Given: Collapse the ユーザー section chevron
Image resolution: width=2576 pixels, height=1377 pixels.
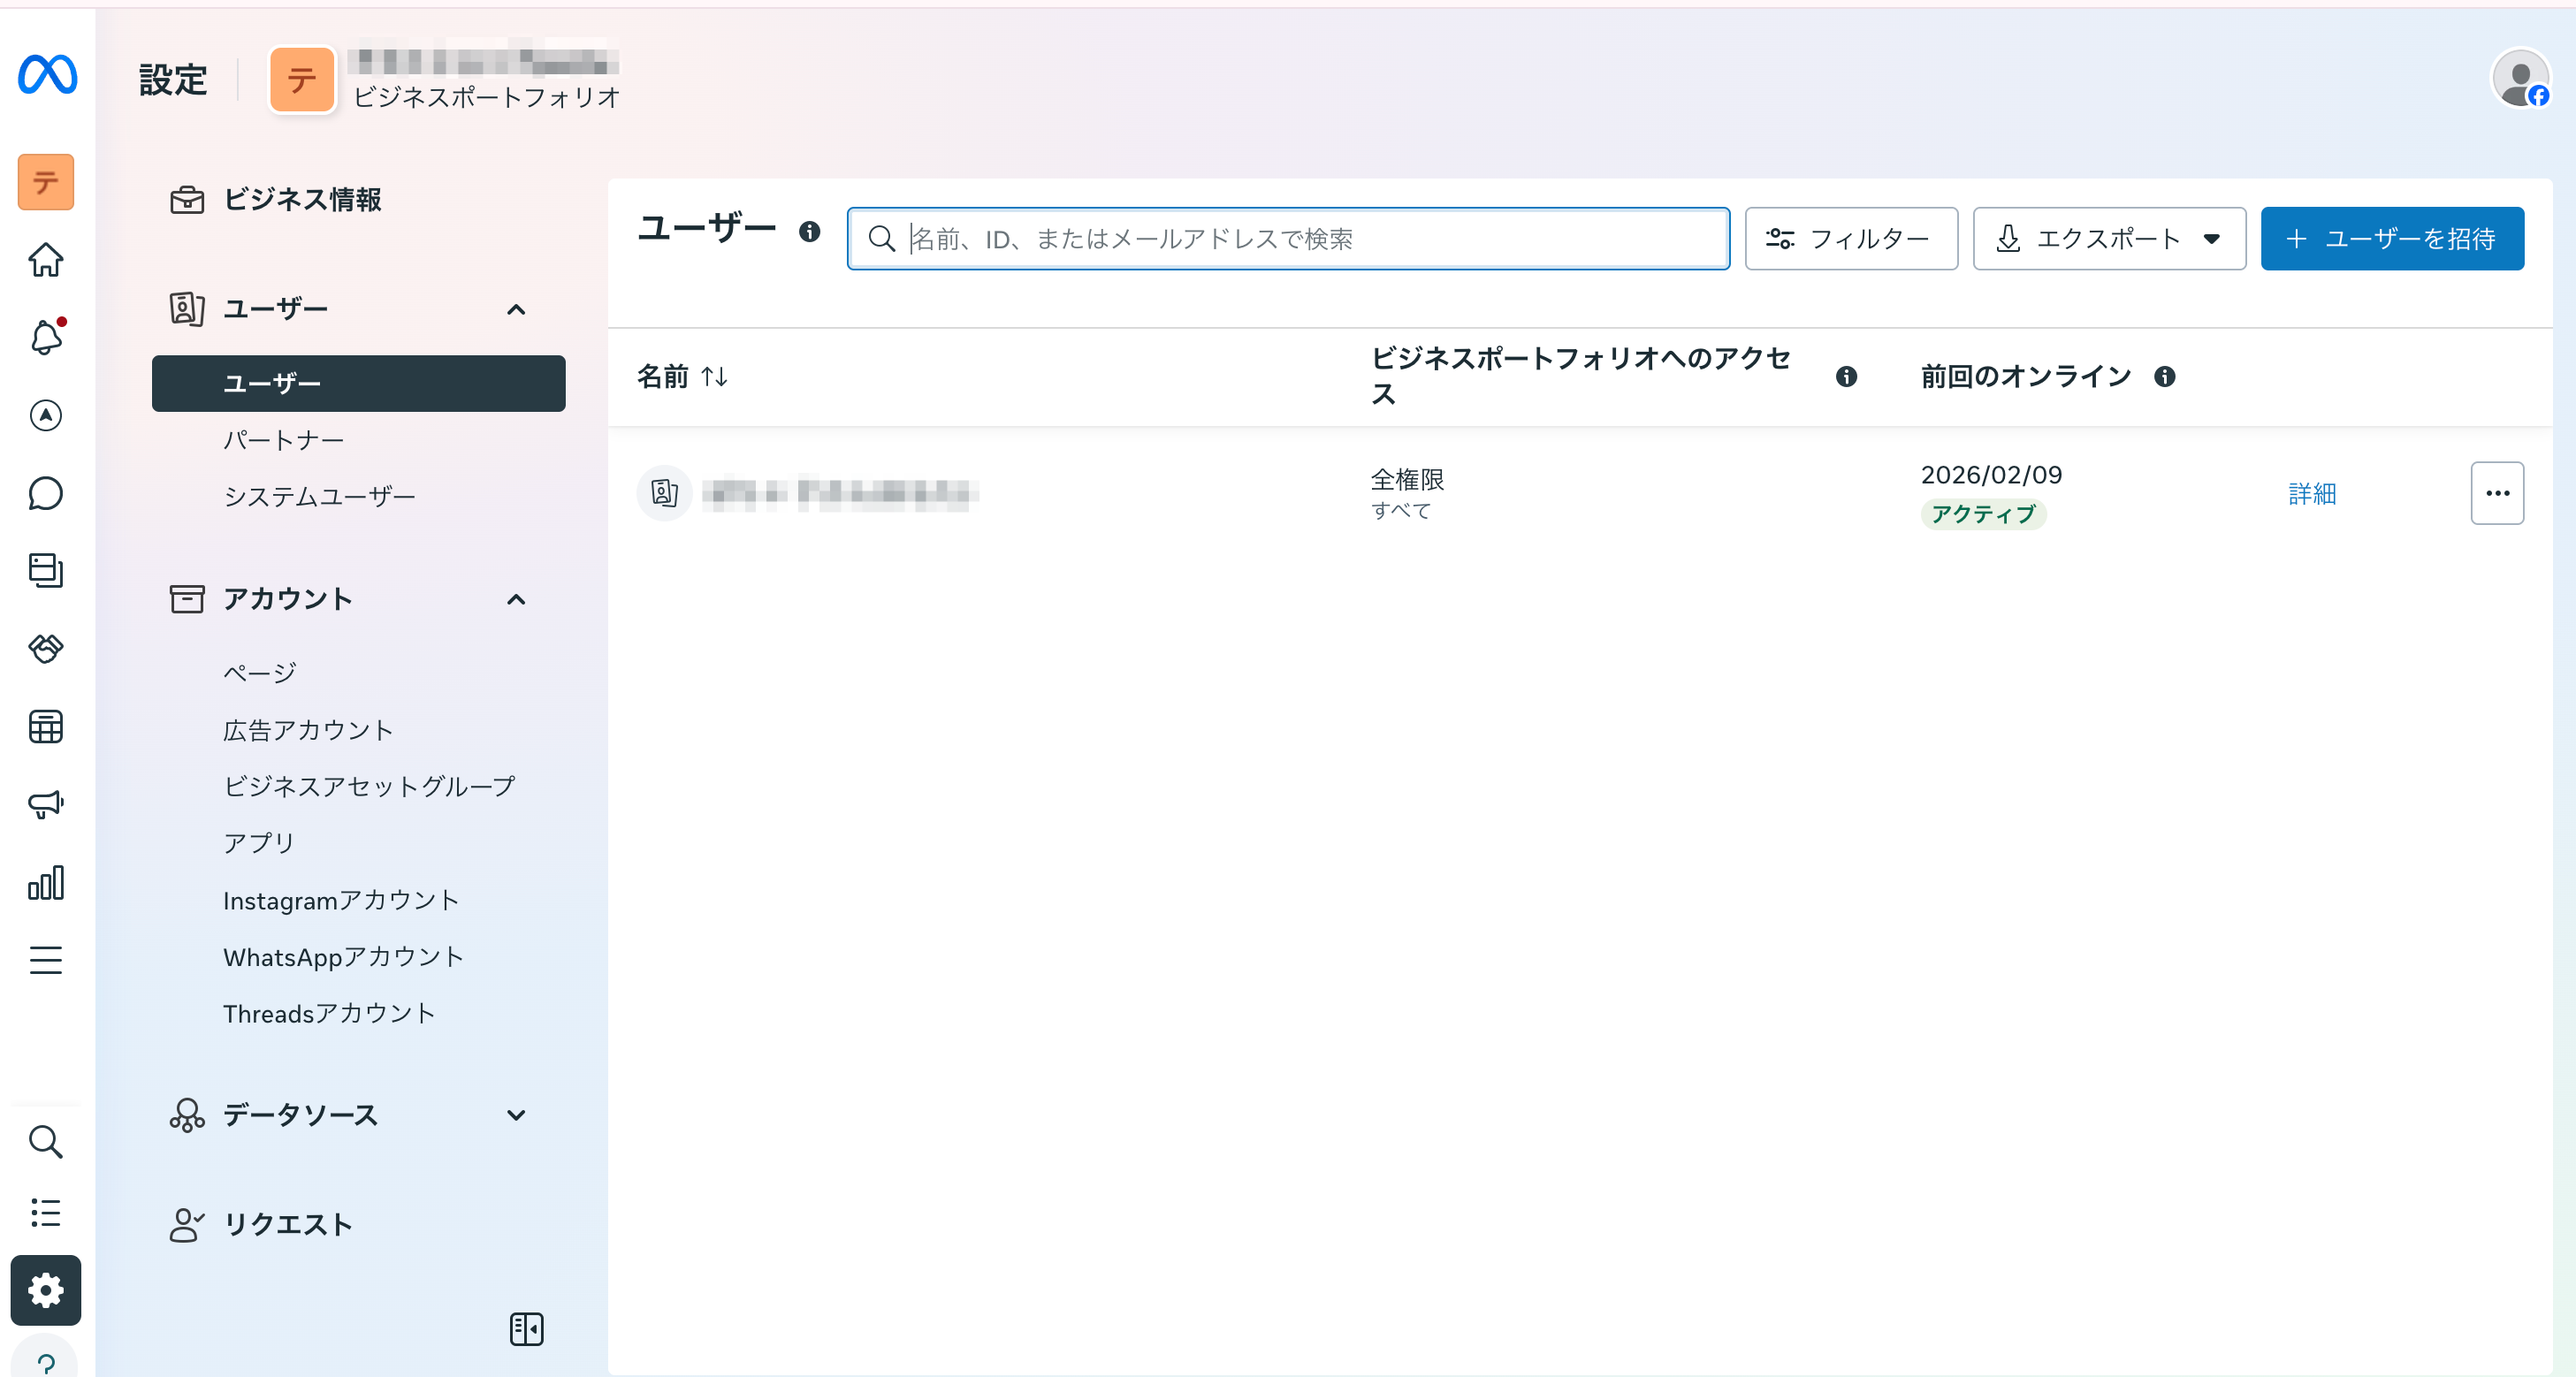Looking at the screenshot, I should pos(516,309).
